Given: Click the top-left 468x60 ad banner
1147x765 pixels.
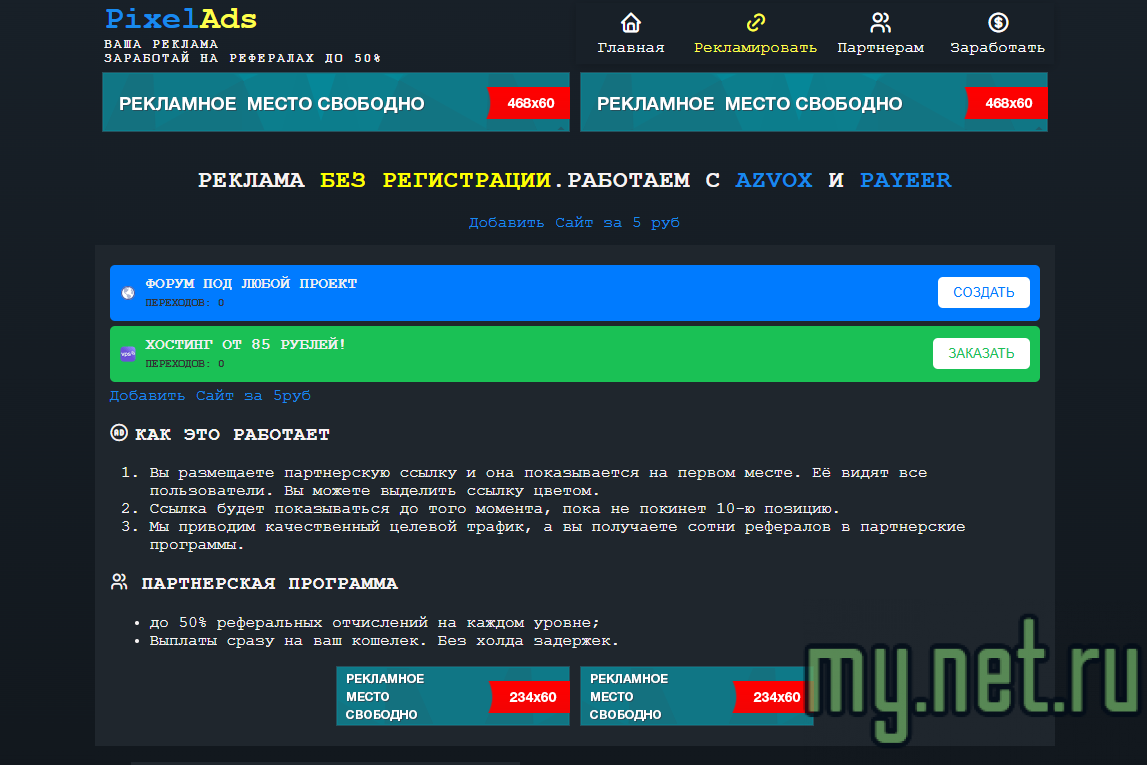Looking at the screenshot, I should coord(335,103).
